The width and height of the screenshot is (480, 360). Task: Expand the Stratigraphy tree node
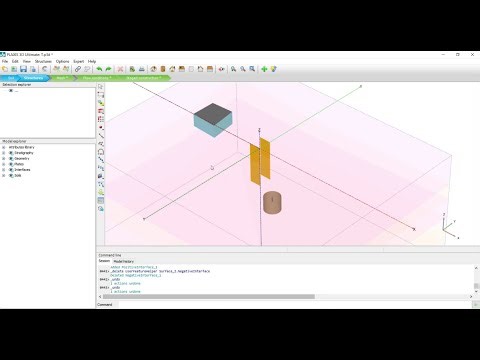pos(4,153)
